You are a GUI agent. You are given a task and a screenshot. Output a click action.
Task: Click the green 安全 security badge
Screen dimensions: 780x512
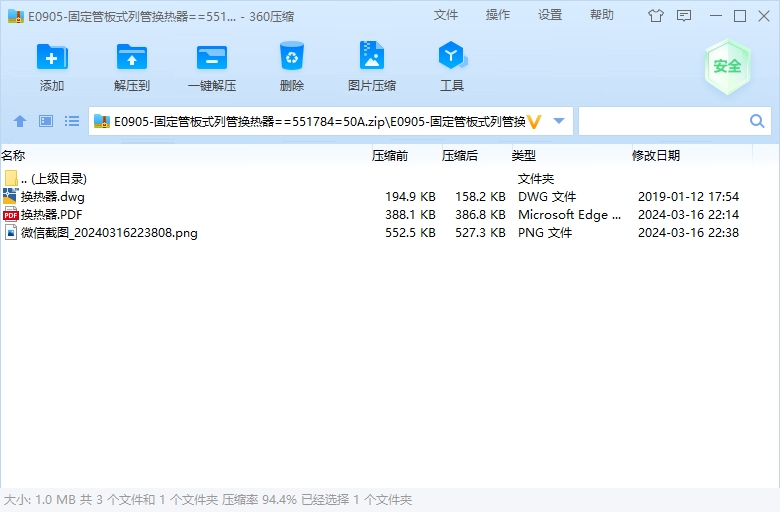tap(727, 66)
